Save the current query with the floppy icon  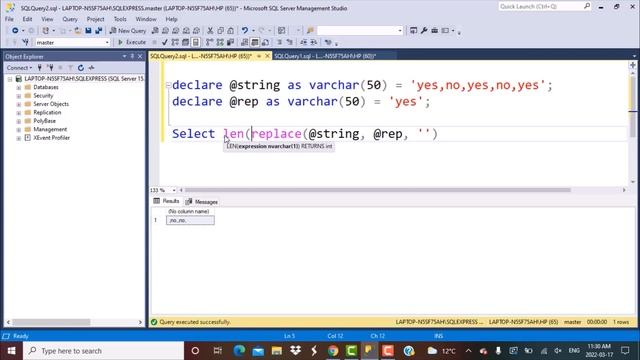(88, 31)
